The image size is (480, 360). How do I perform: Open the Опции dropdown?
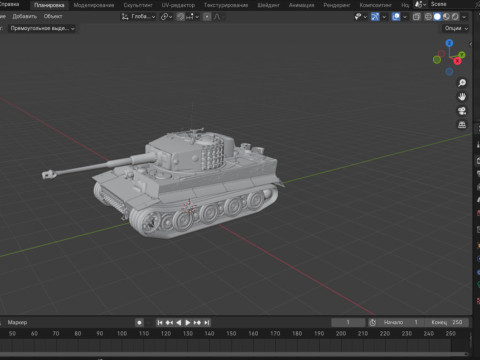456,29
